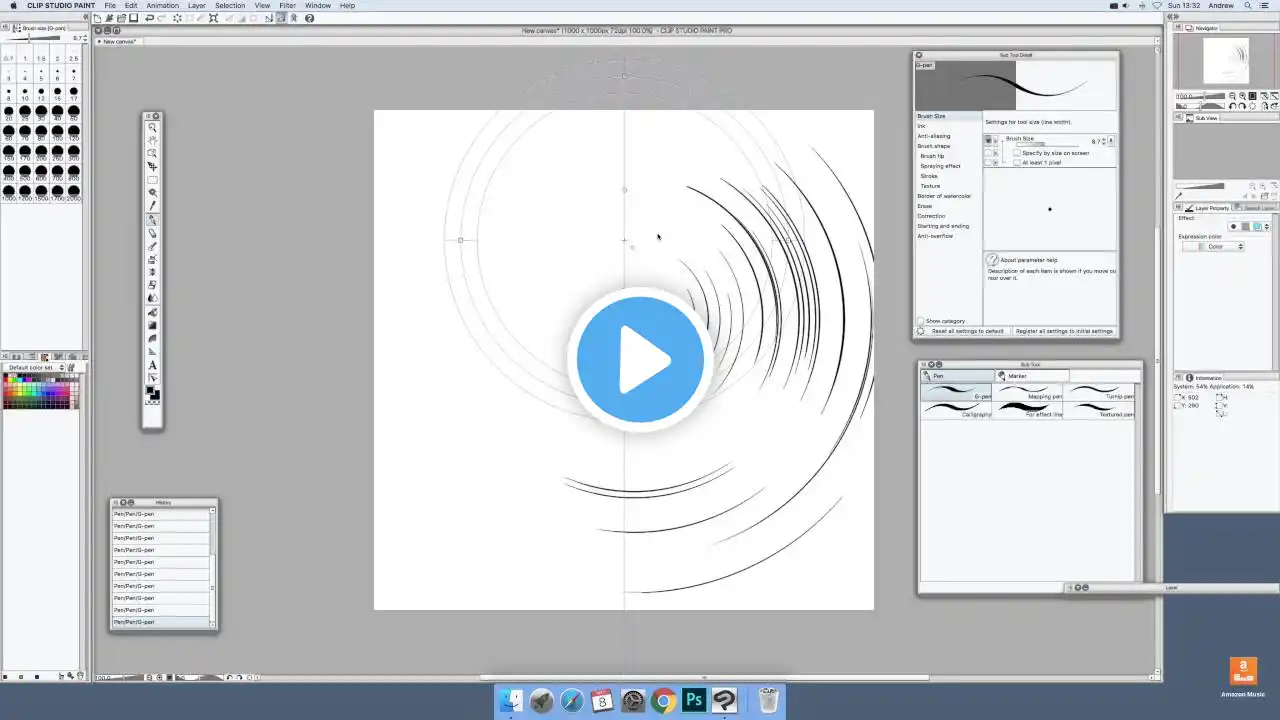Viewport: 1280px width, 720px height.
Task: Open Photoshop from the Dock
Action: pyautogui.click(x=694, y=700)
